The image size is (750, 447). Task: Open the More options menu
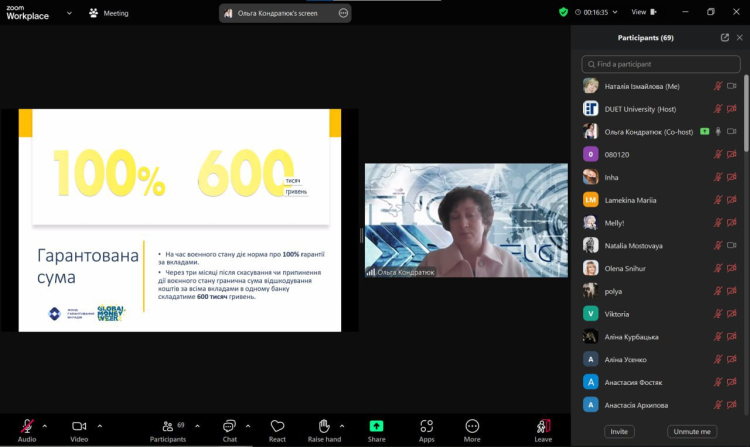tap(472, 427)
